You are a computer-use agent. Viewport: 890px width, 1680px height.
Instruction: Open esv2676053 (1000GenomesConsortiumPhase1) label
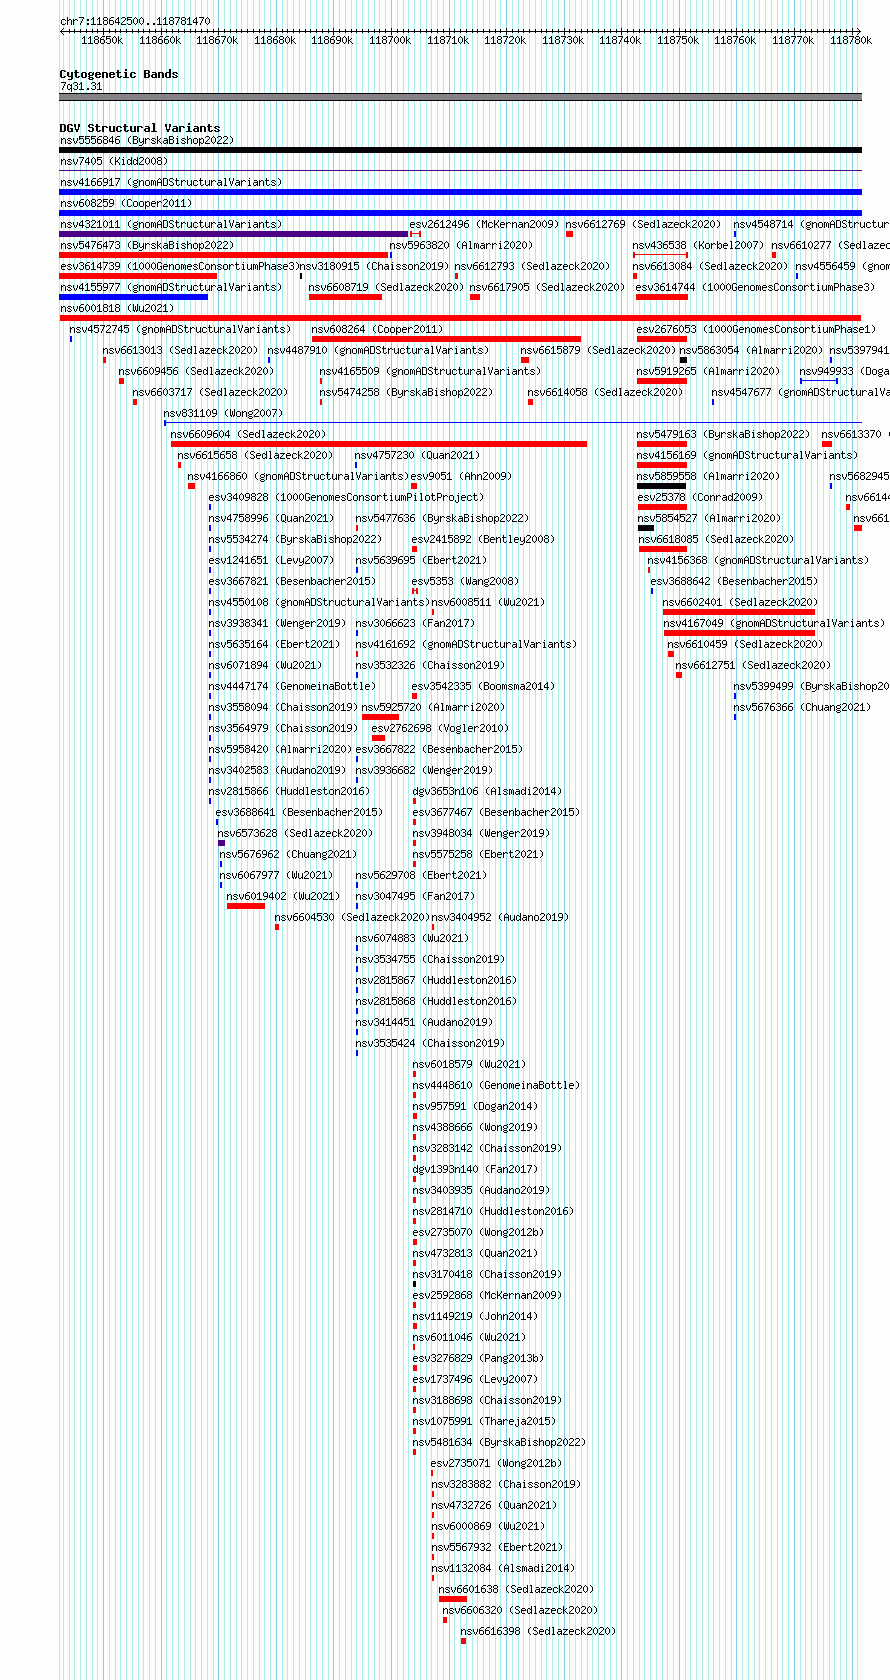click(x=755, y=329)
